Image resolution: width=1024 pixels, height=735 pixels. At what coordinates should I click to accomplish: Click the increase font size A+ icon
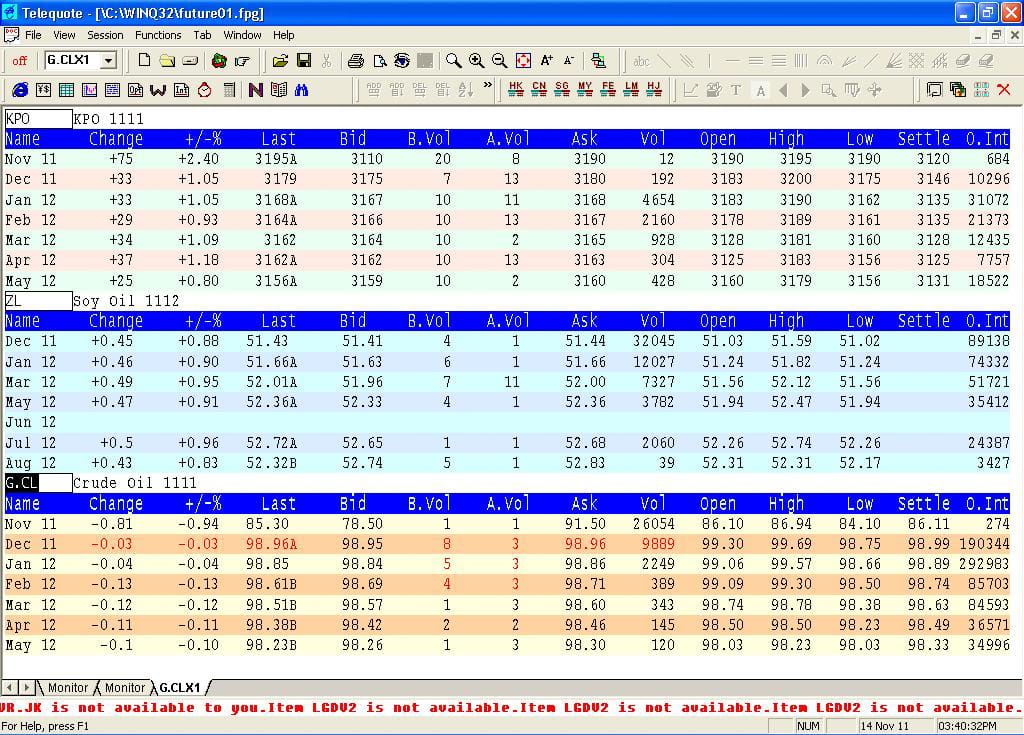(x=546, y=61)
